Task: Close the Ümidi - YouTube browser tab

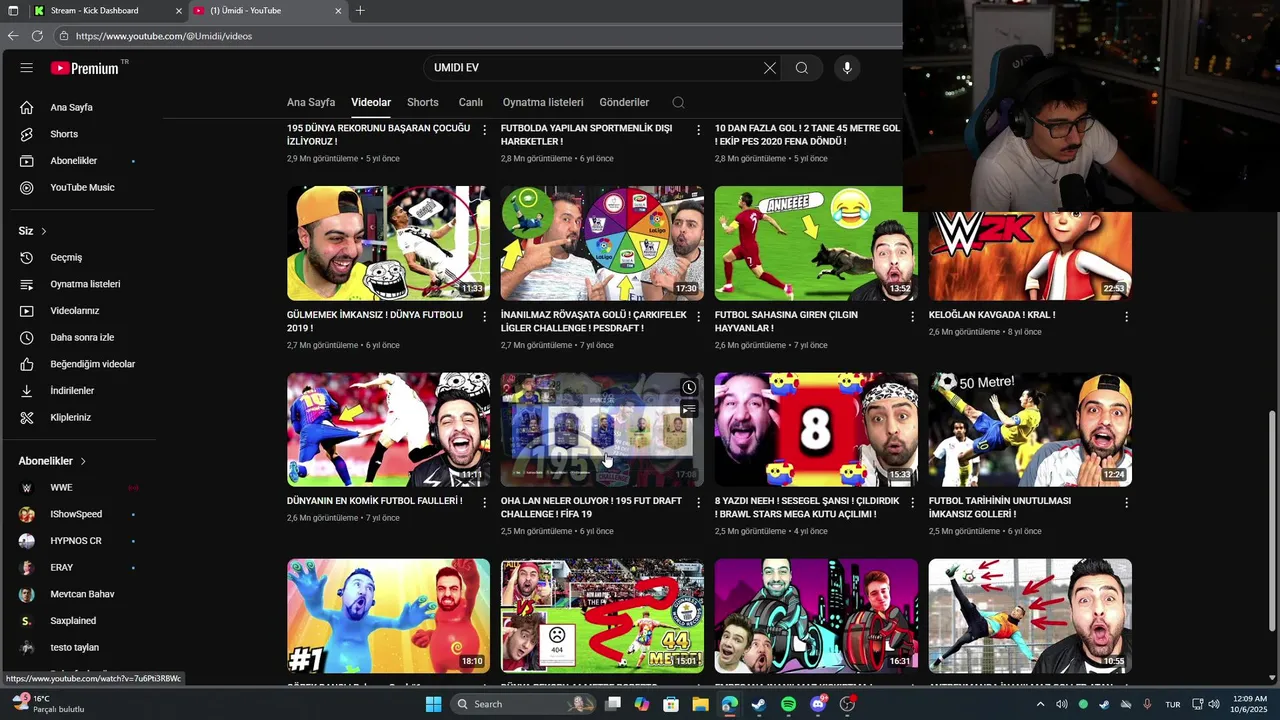Action: pos(338,11)
